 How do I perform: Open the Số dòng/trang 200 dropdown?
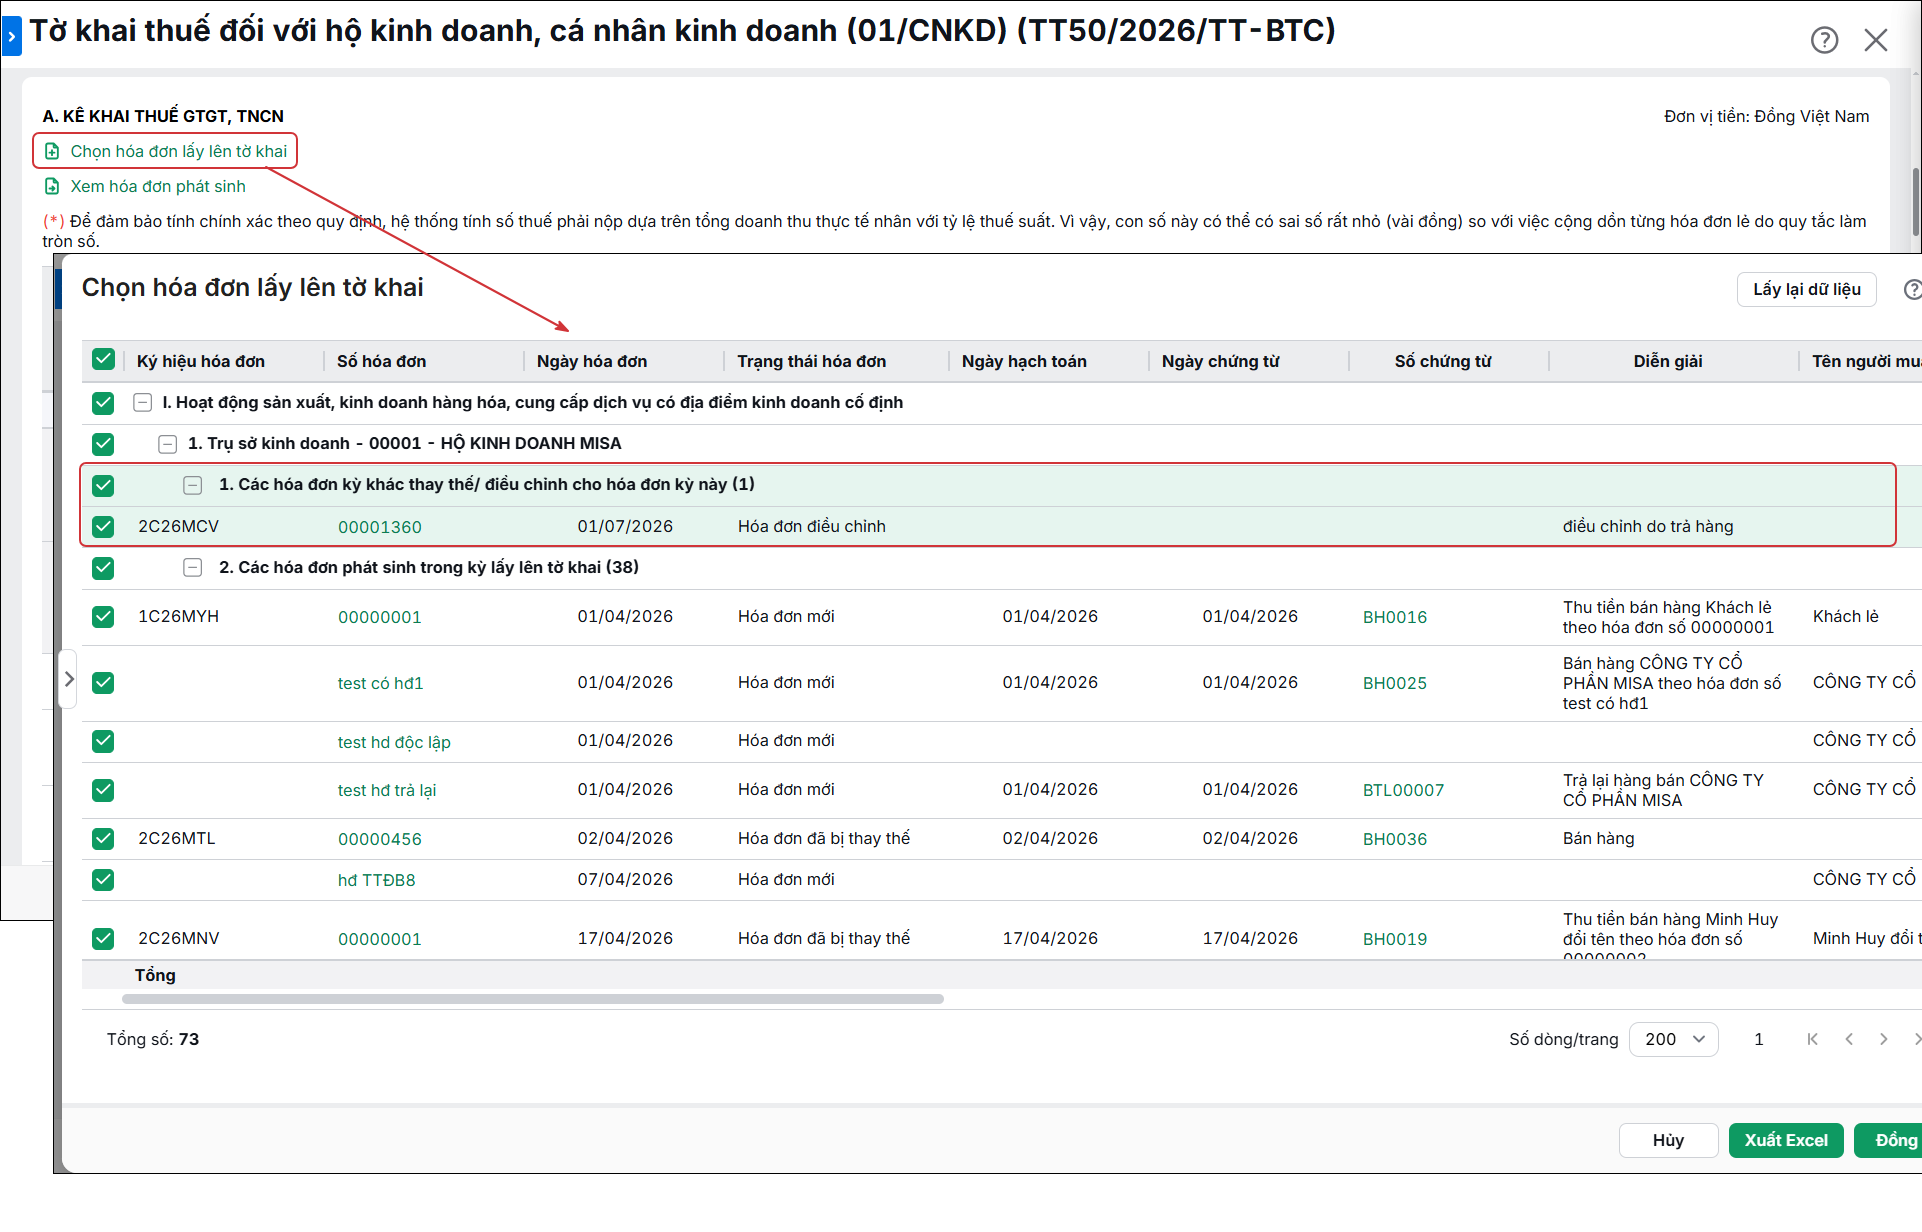click(x=1673, y=1039)
